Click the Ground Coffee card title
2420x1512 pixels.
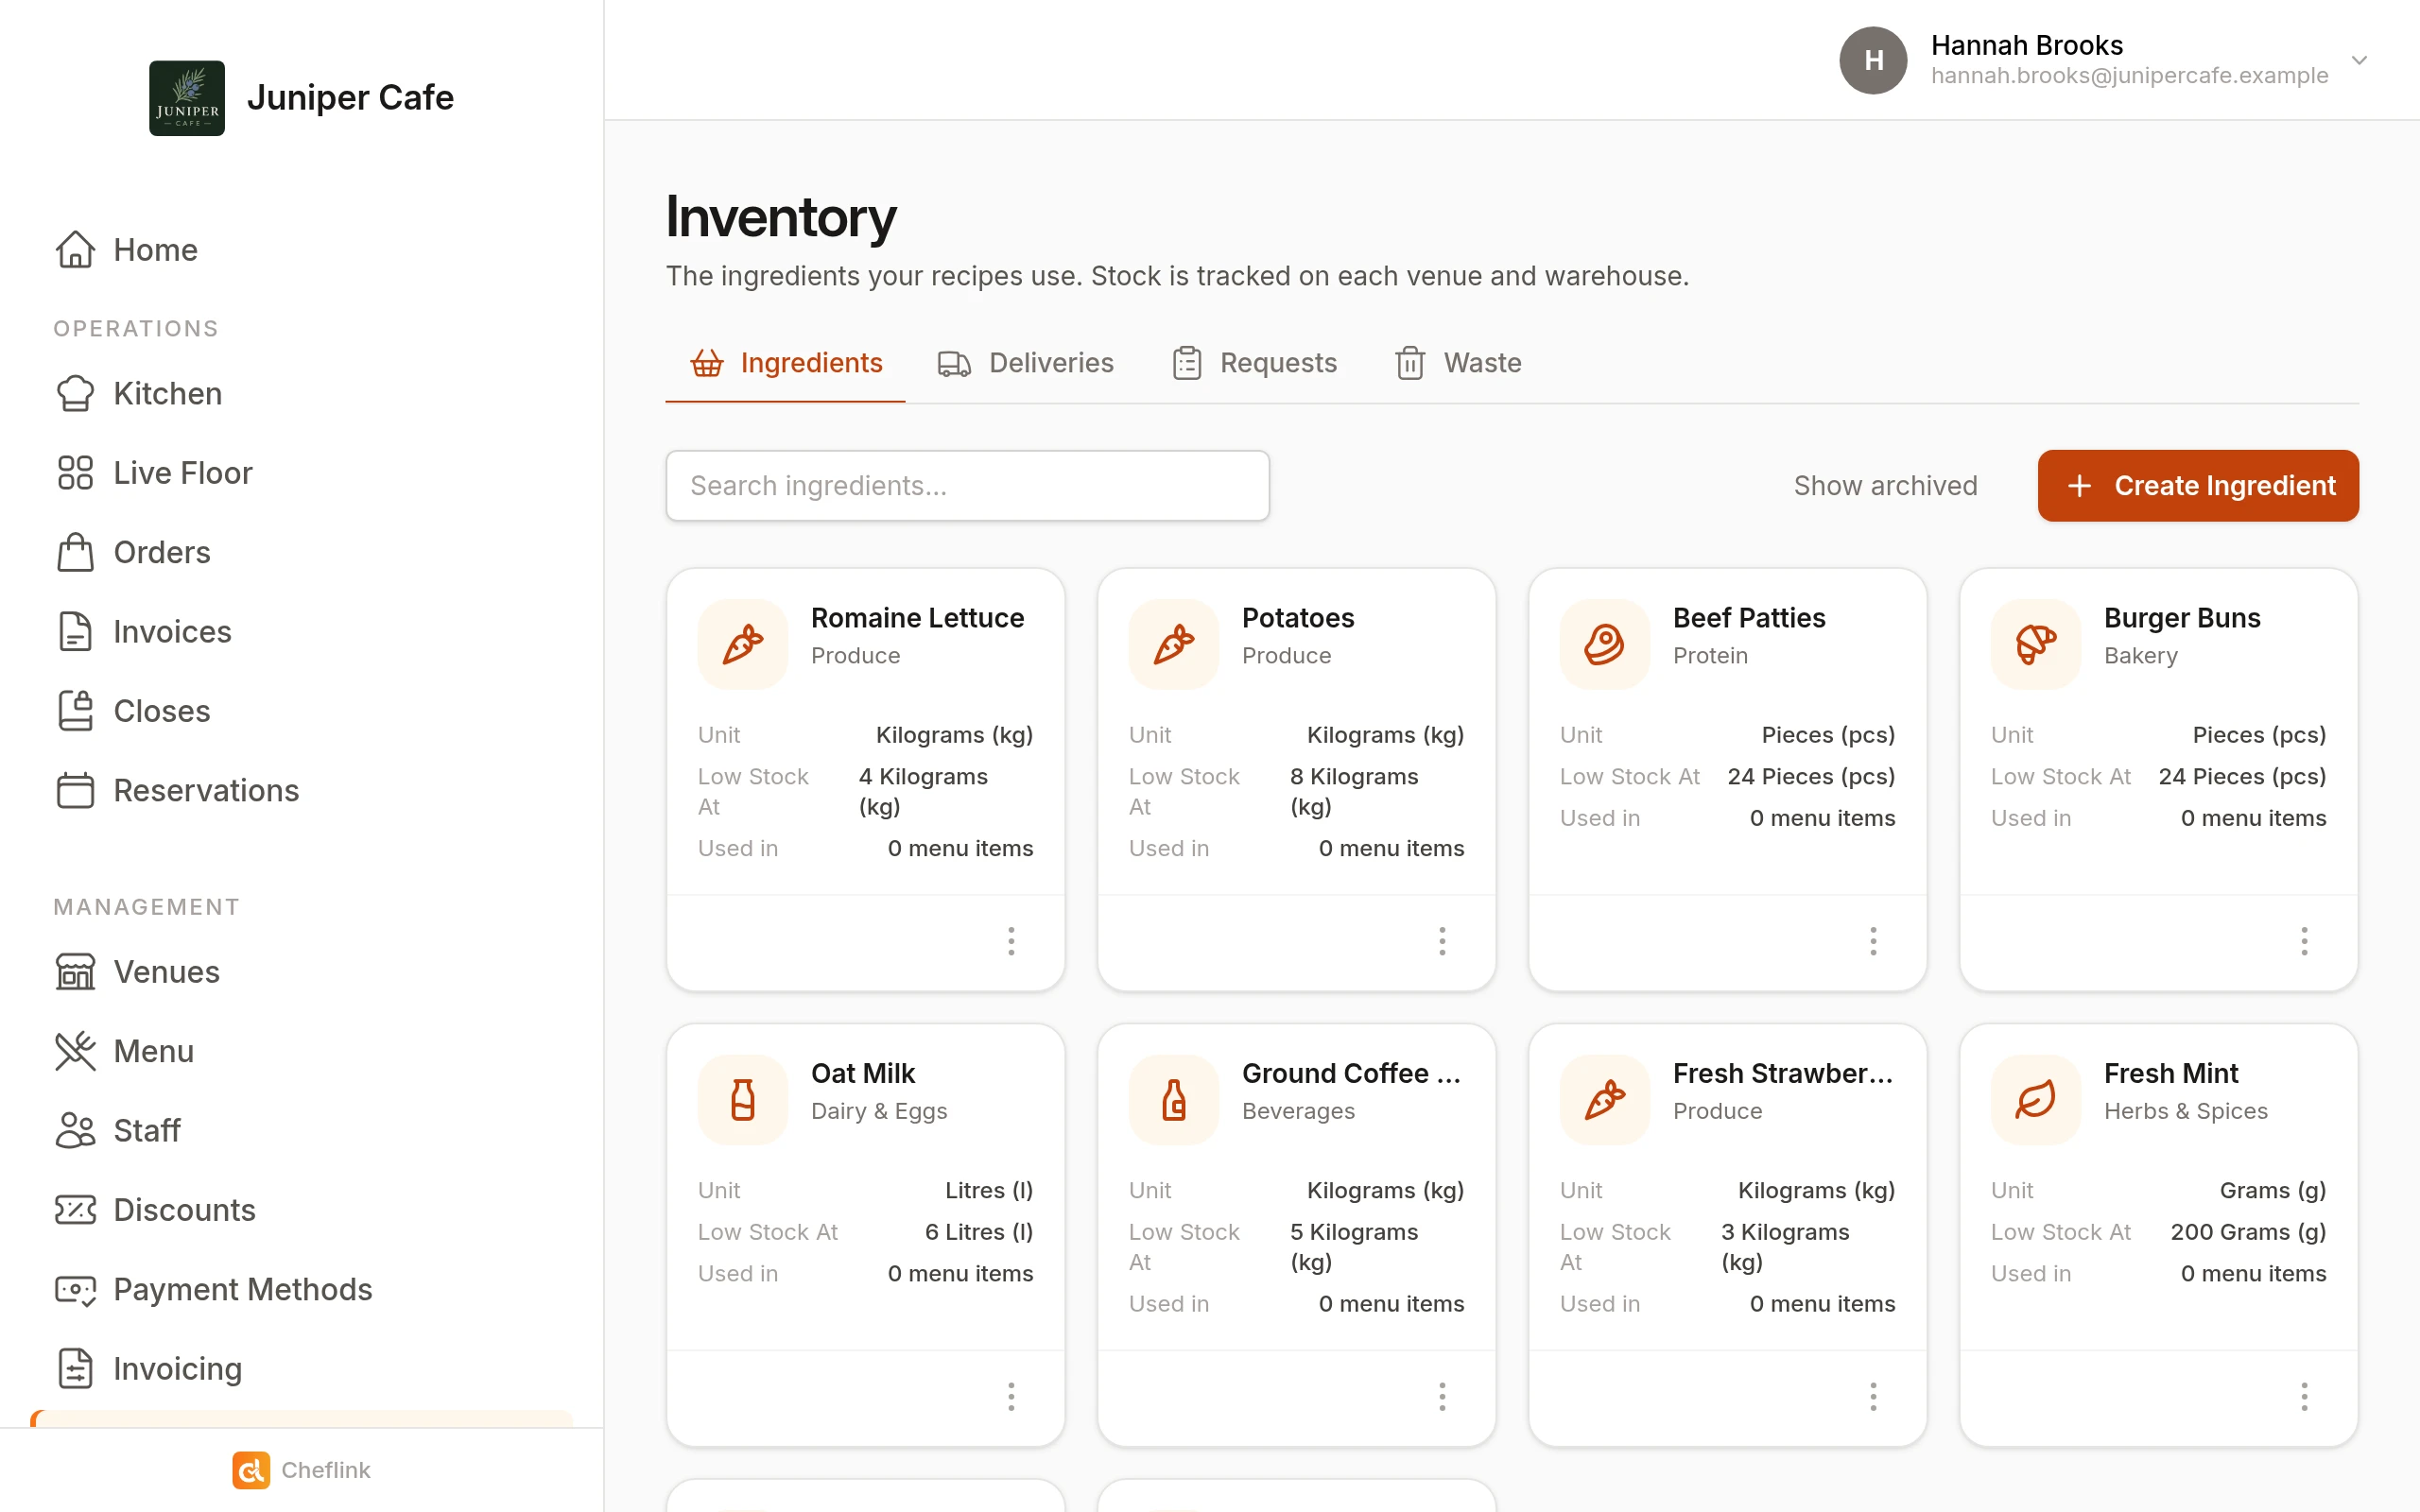tap(1352, 1073)
